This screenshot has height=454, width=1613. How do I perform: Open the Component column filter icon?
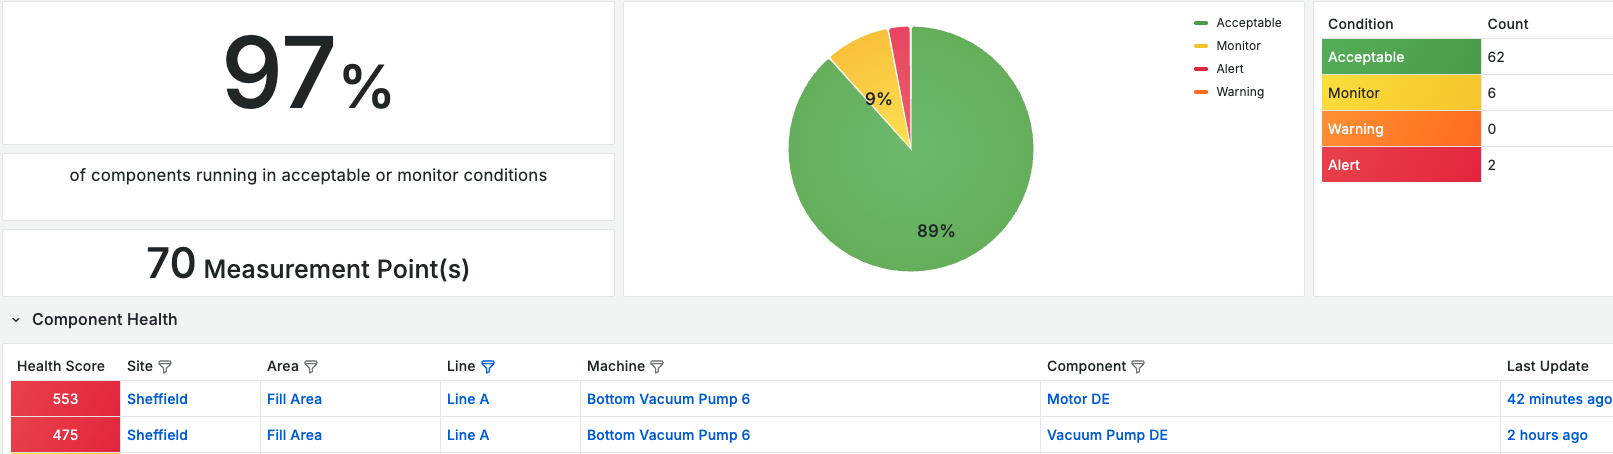click(x=1138, y=367)
